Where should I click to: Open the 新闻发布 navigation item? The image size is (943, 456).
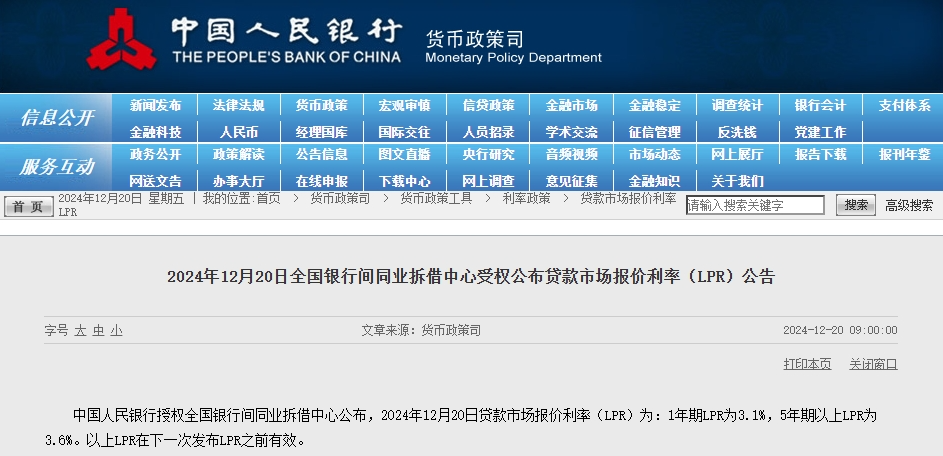(x=155, y=105)
